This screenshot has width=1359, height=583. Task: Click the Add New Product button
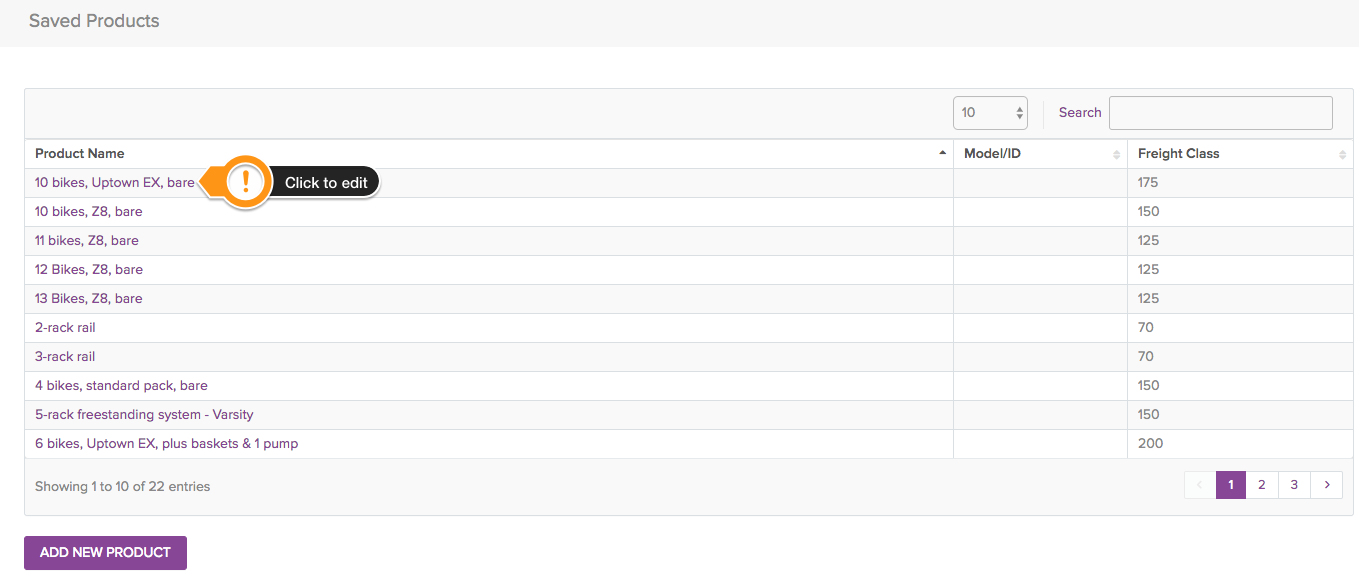(105, 553)
